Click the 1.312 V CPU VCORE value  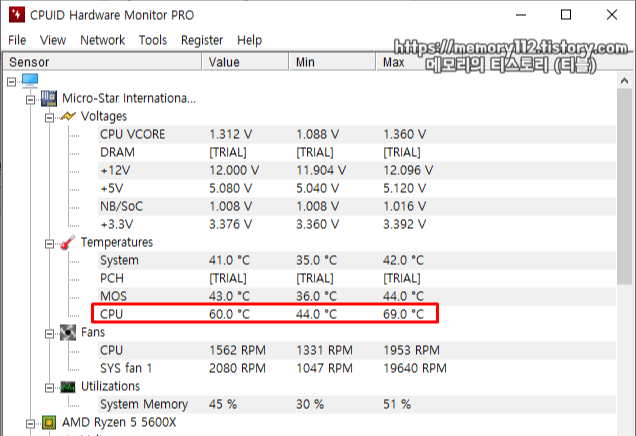230,134
